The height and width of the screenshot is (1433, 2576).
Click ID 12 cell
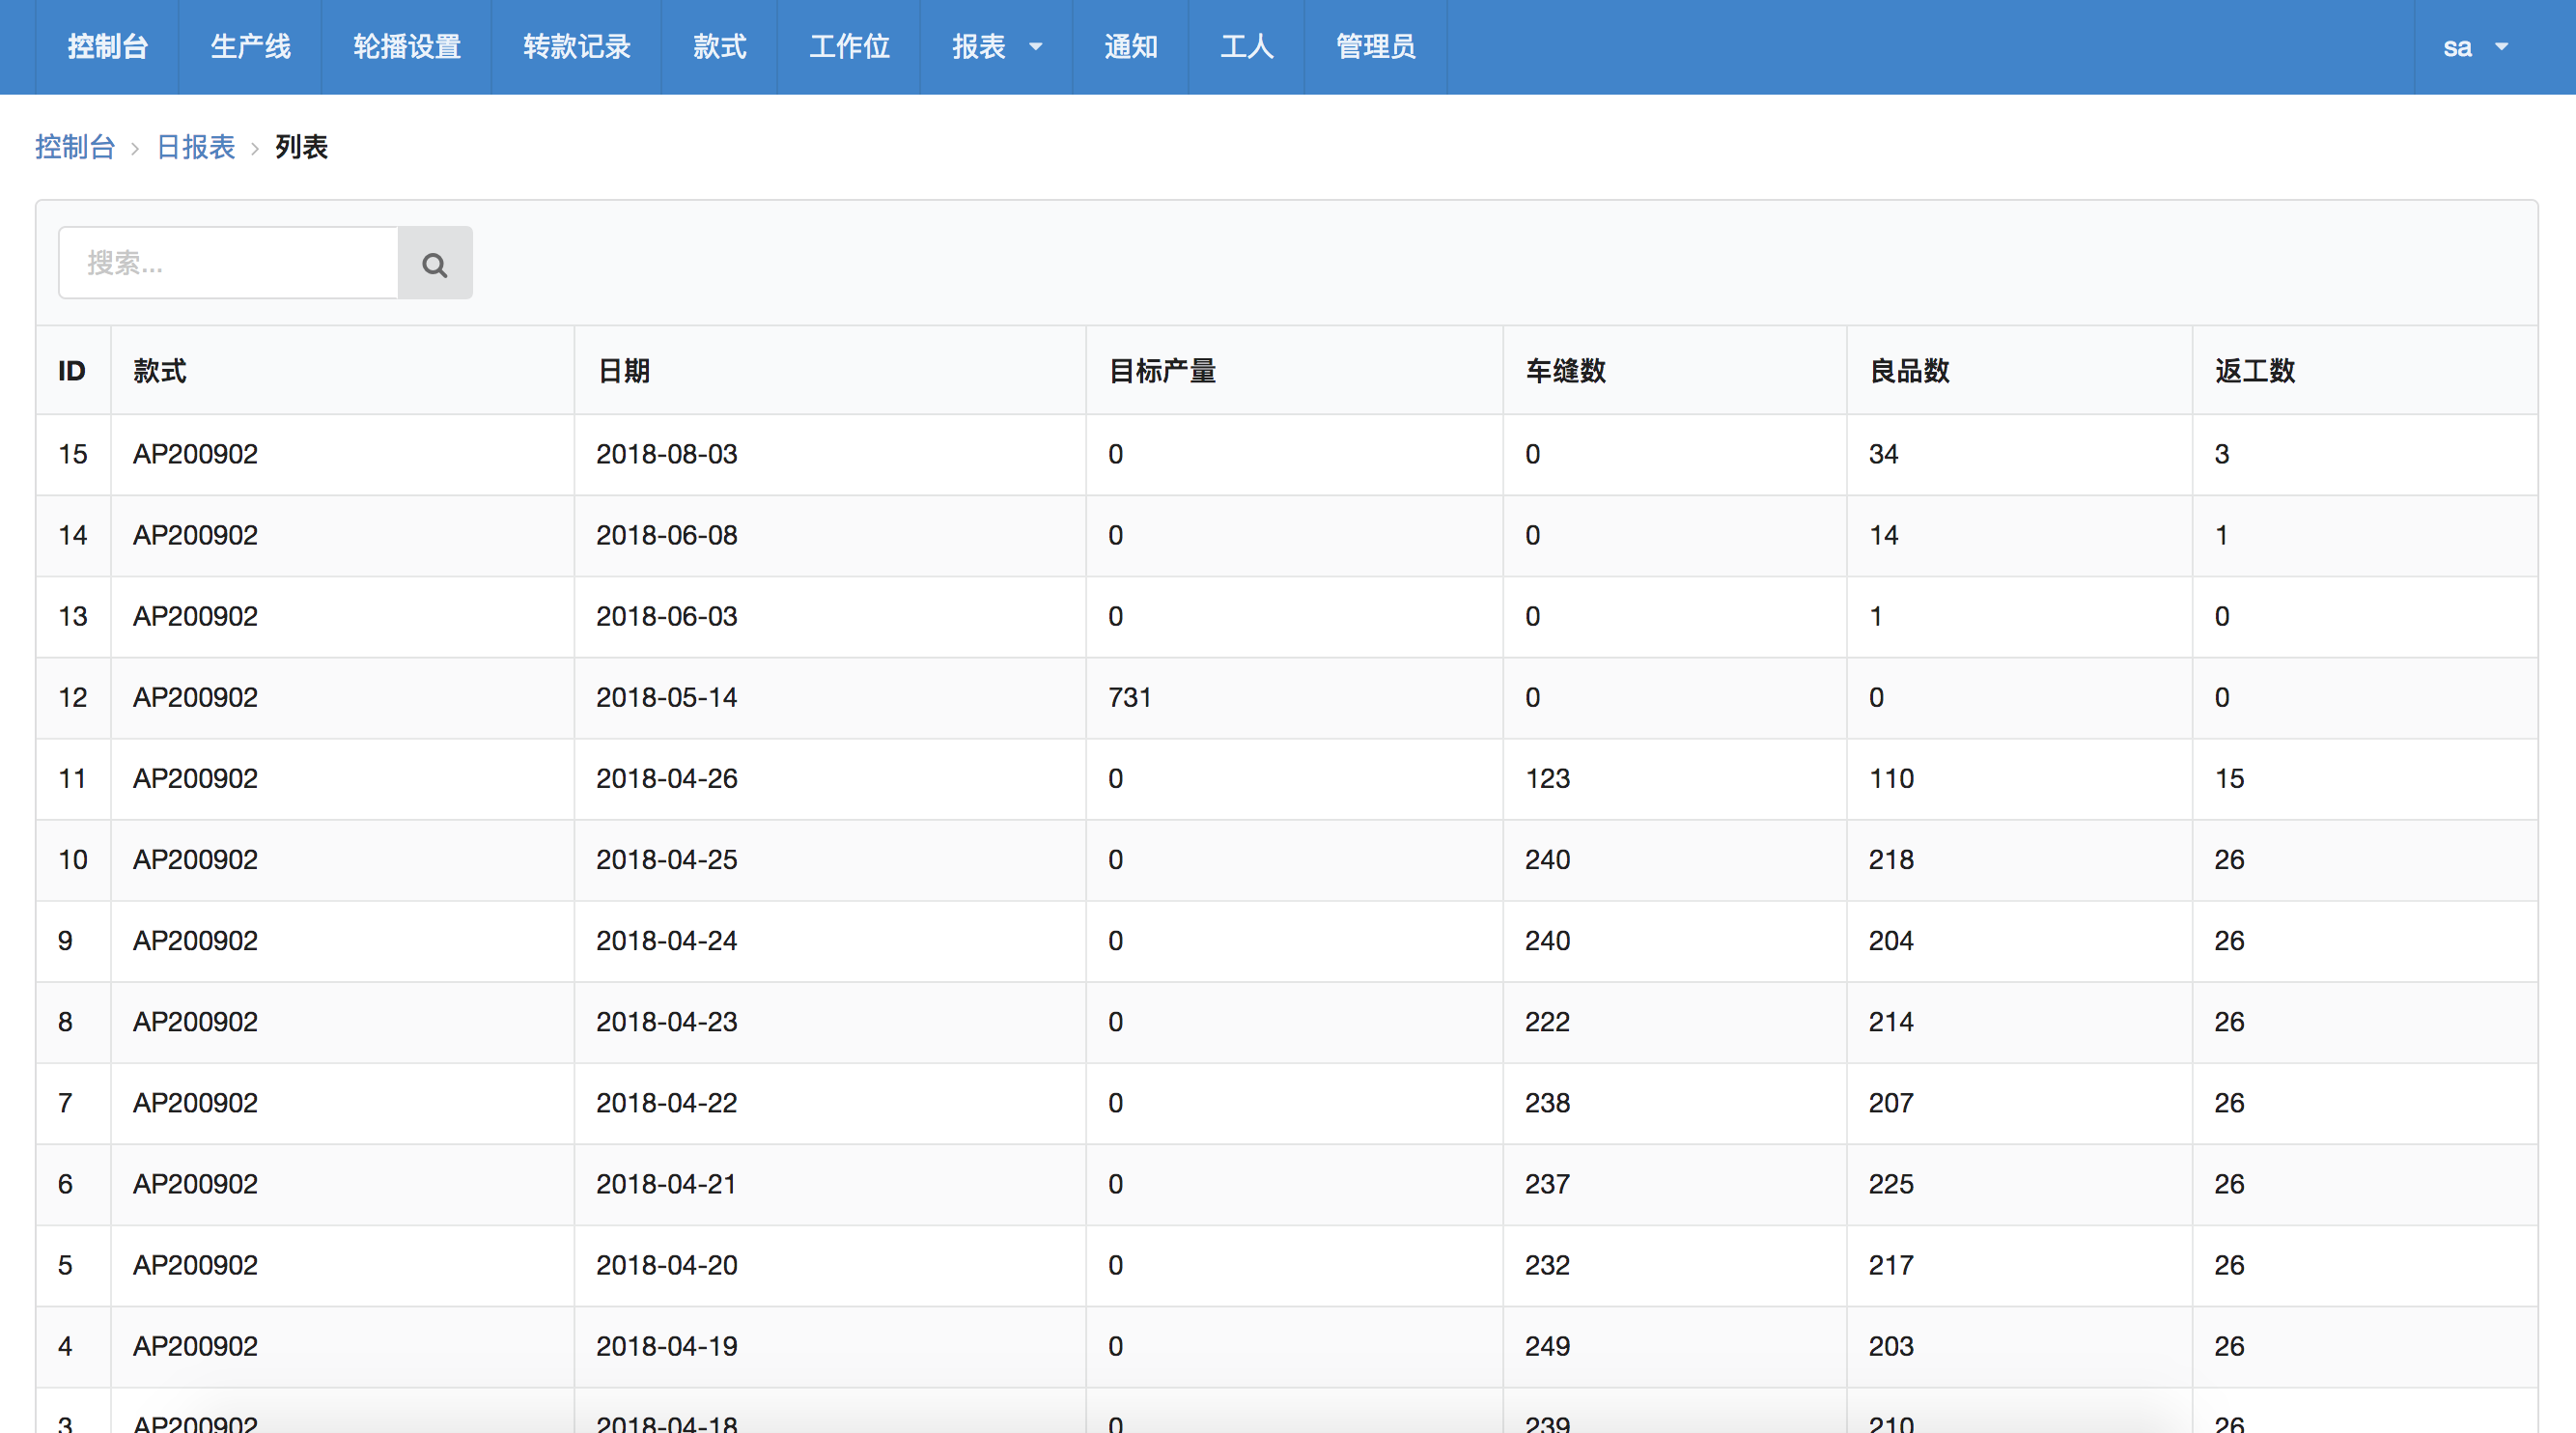coord(73,697)
